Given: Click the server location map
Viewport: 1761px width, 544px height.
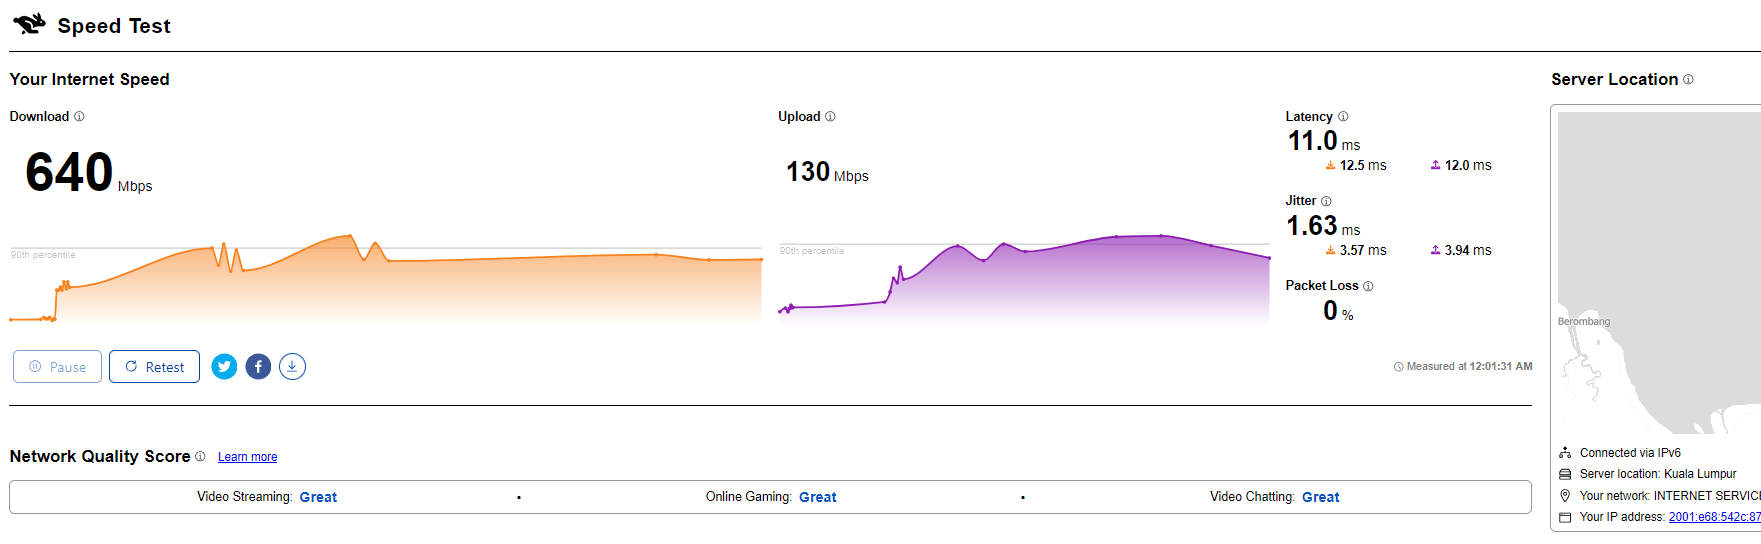Looking at the screenshot, I should tap(1658, 270).
